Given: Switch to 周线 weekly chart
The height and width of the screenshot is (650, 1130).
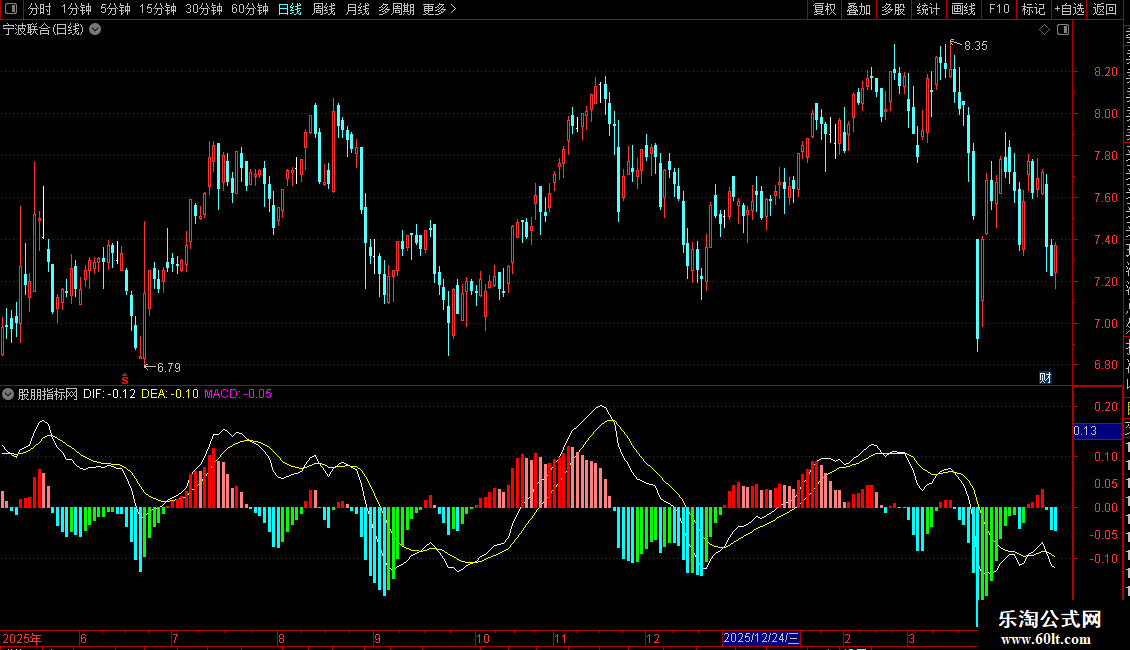Looking at the screenshot, I should (324, 9).
